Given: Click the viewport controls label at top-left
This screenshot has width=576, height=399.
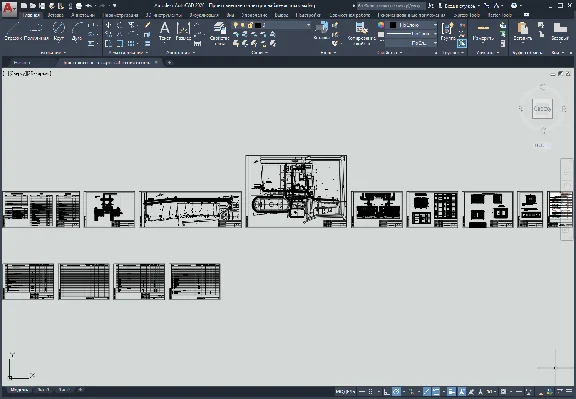Looking at the screenshot, I should (x=28, y=74).
